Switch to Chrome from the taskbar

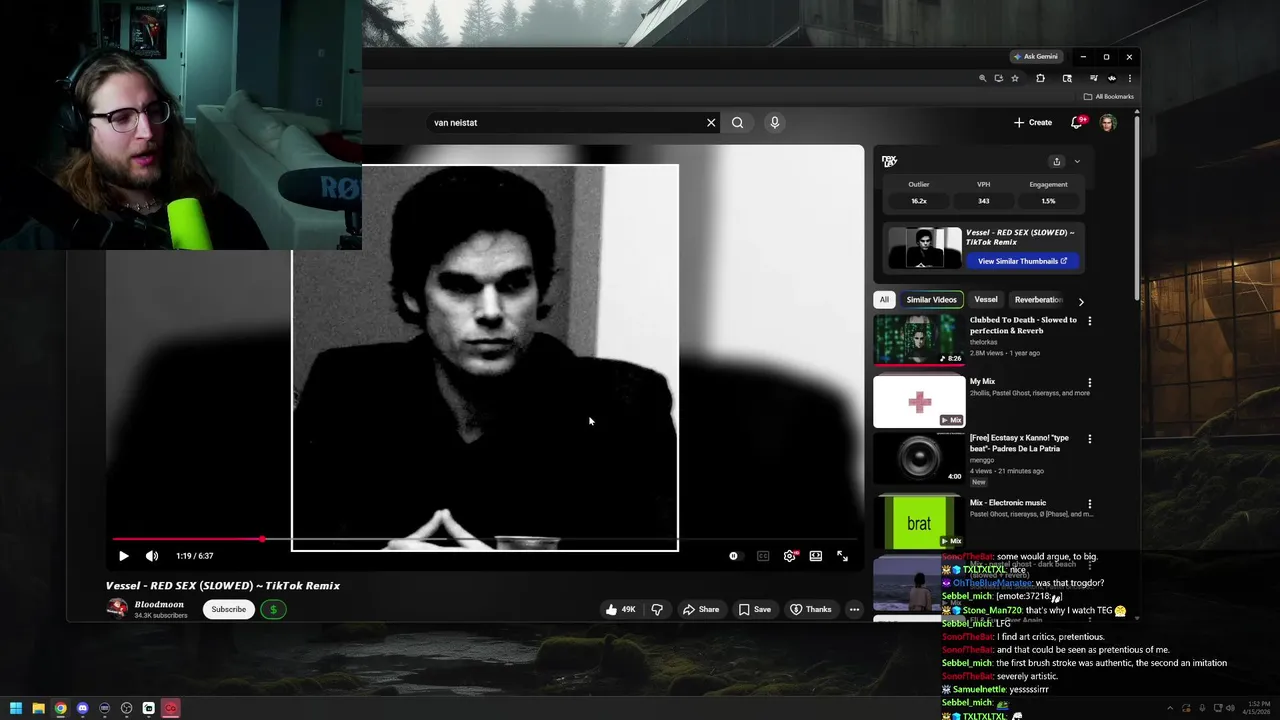coord(60,708)
